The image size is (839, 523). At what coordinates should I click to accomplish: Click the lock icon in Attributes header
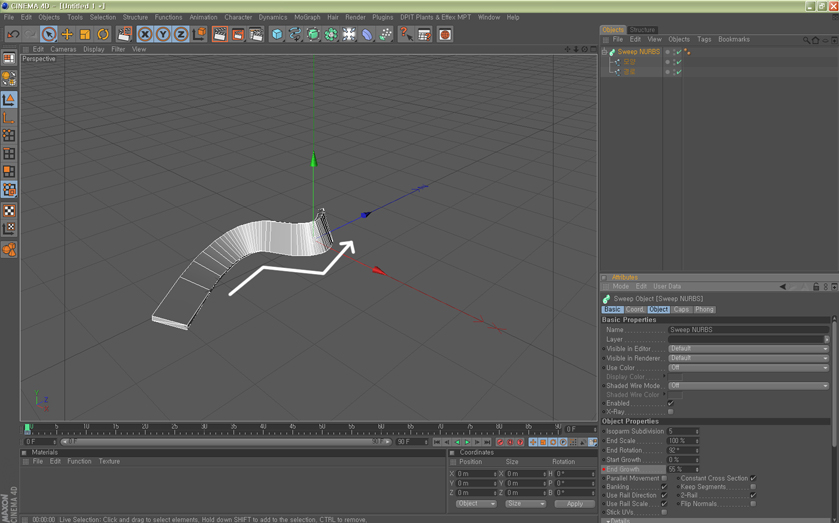pos(816,286)
